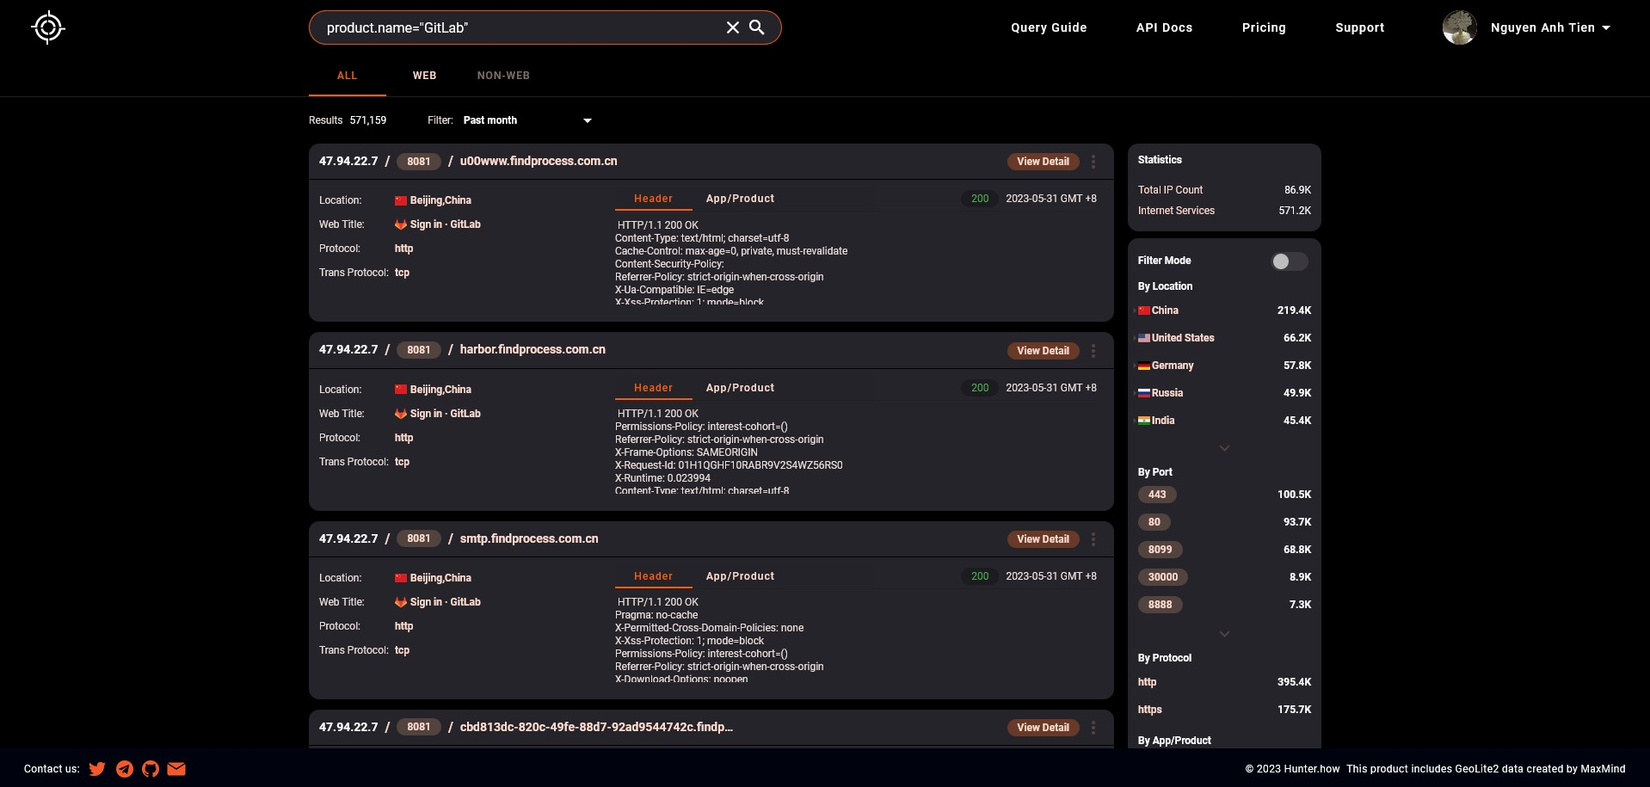1650x787 pixels.
Task: Open the API Docs link
Action: point(1164,28)
